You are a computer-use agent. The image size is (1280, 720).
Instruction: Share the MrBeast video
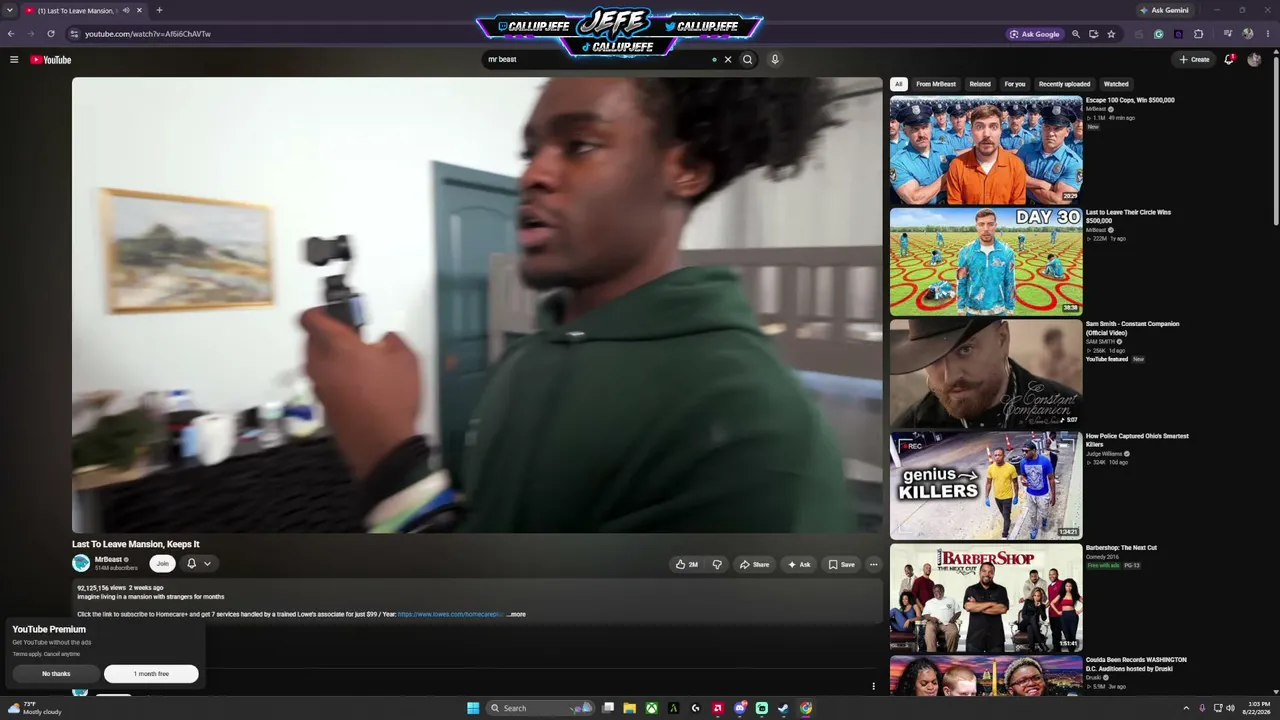tap(754, 565)
